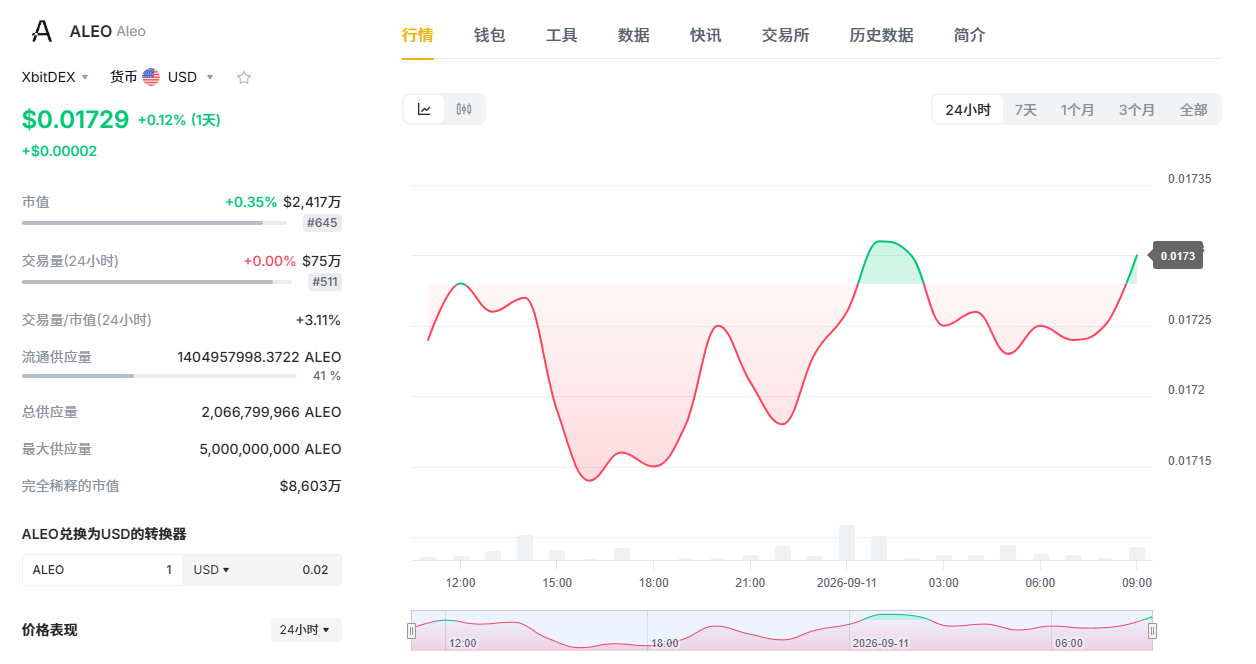
Task: Click the ALEO logo icon
Action: (42, 31)
